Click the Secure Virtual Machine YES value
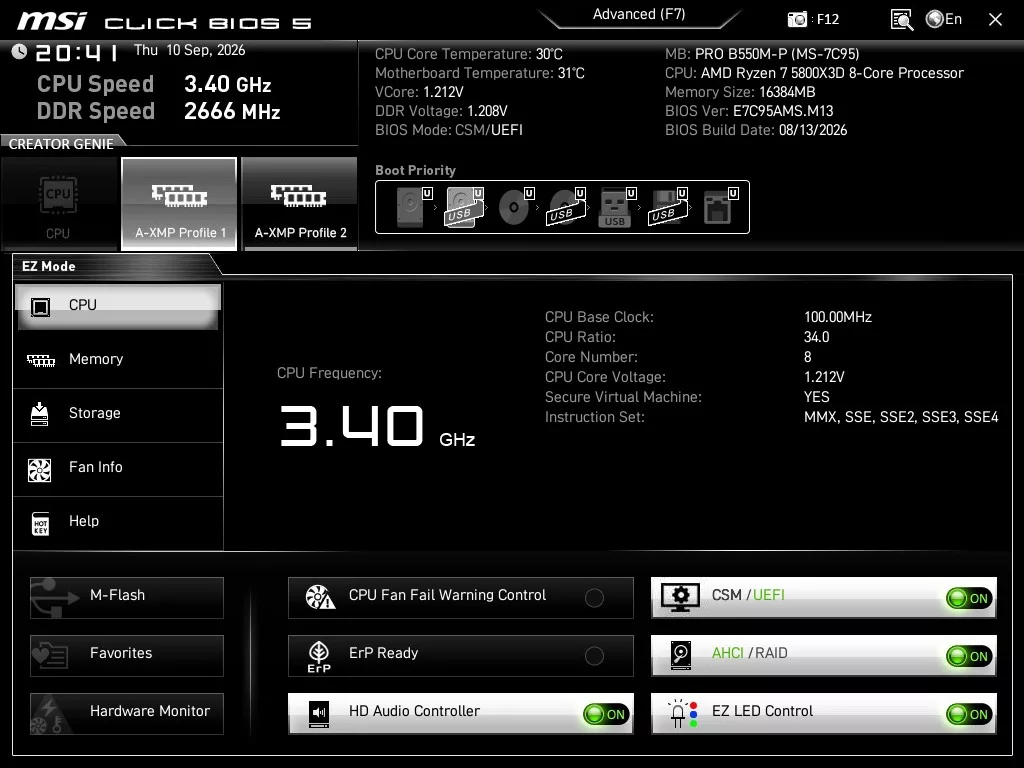 click(x=816, y=397)
